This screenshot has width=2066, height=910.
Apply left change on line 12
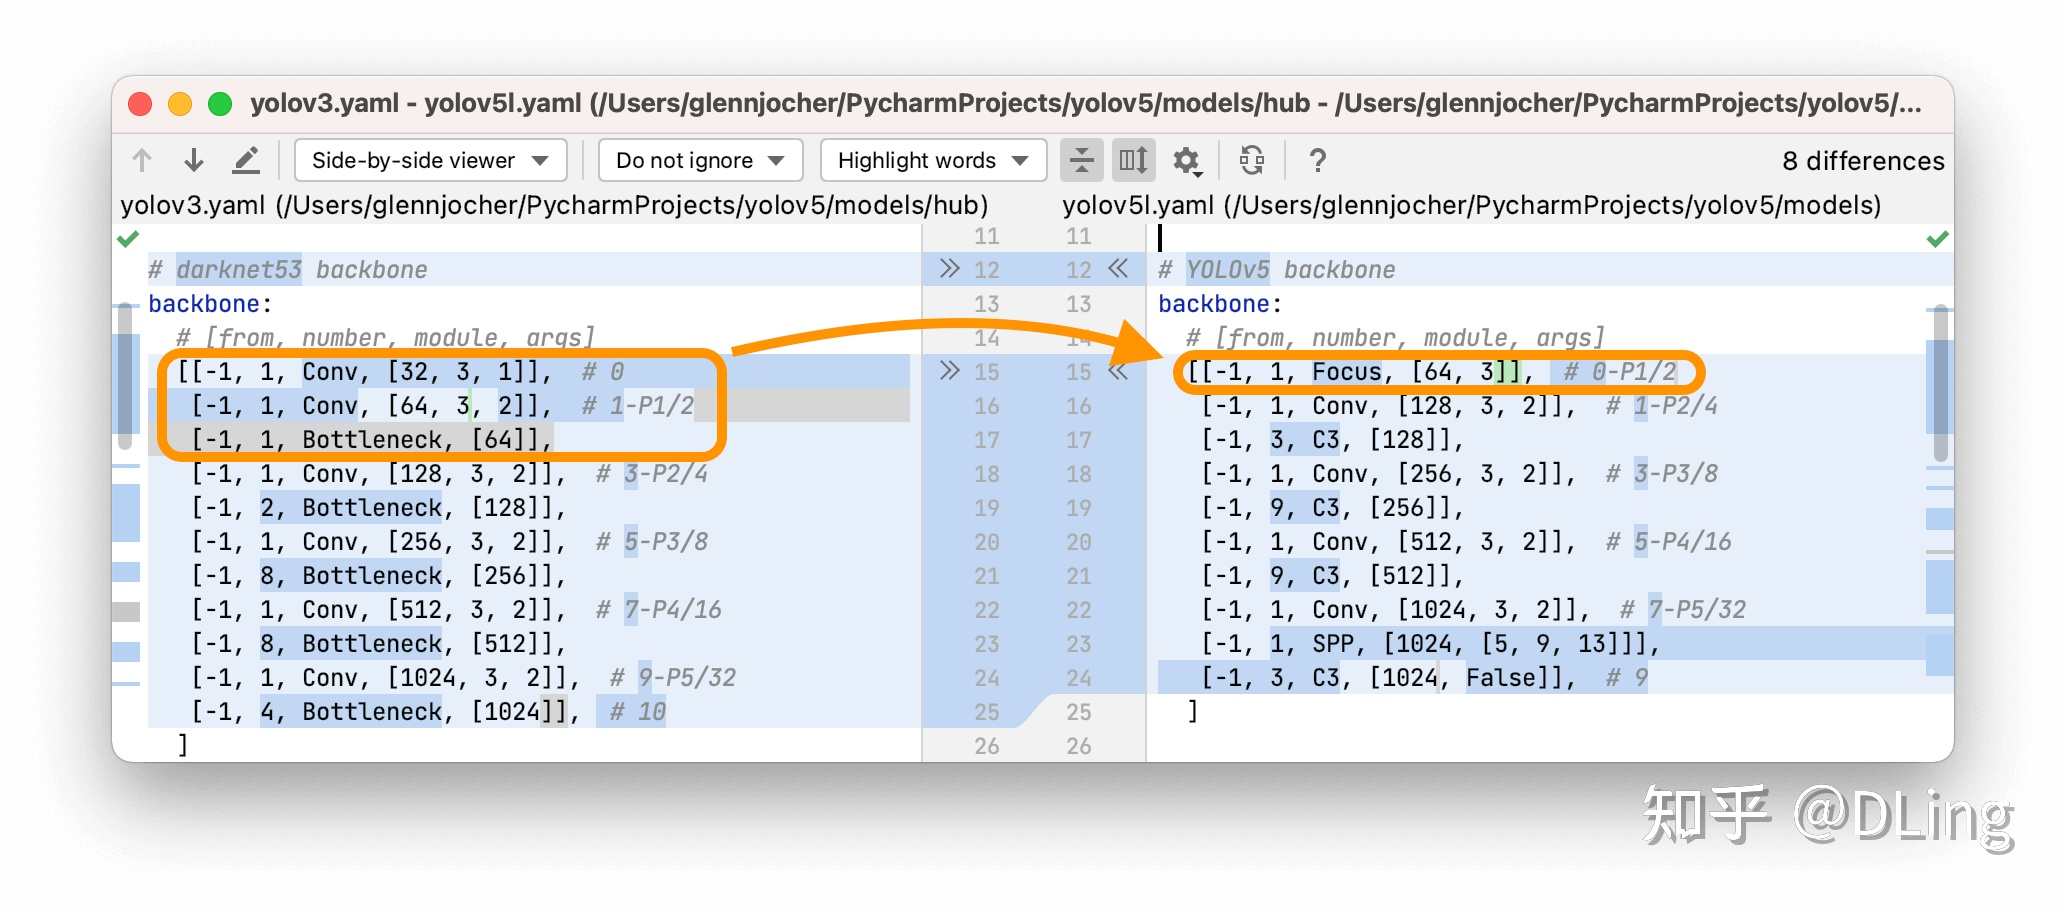click(950, 269)
